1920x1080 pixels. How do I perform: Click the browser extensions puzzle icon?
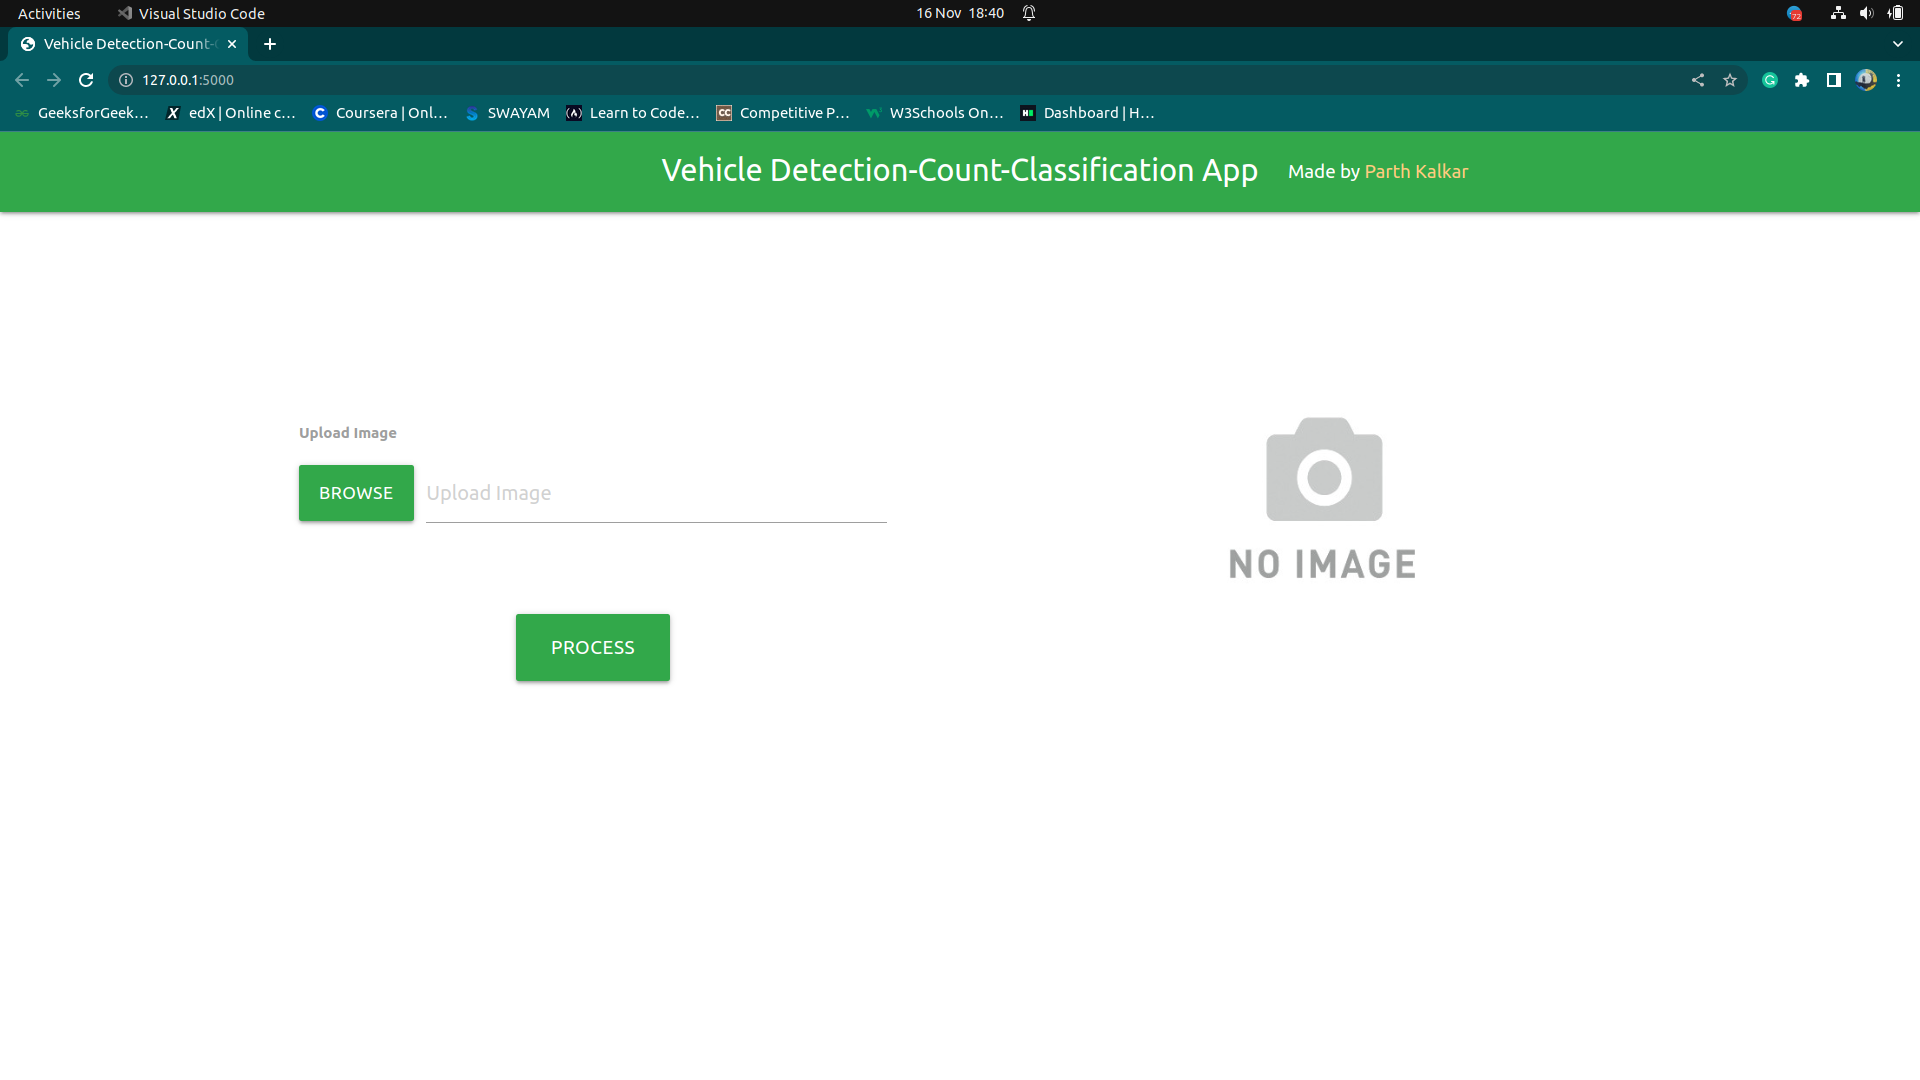pyautogui.click(x=1803, y=80)
